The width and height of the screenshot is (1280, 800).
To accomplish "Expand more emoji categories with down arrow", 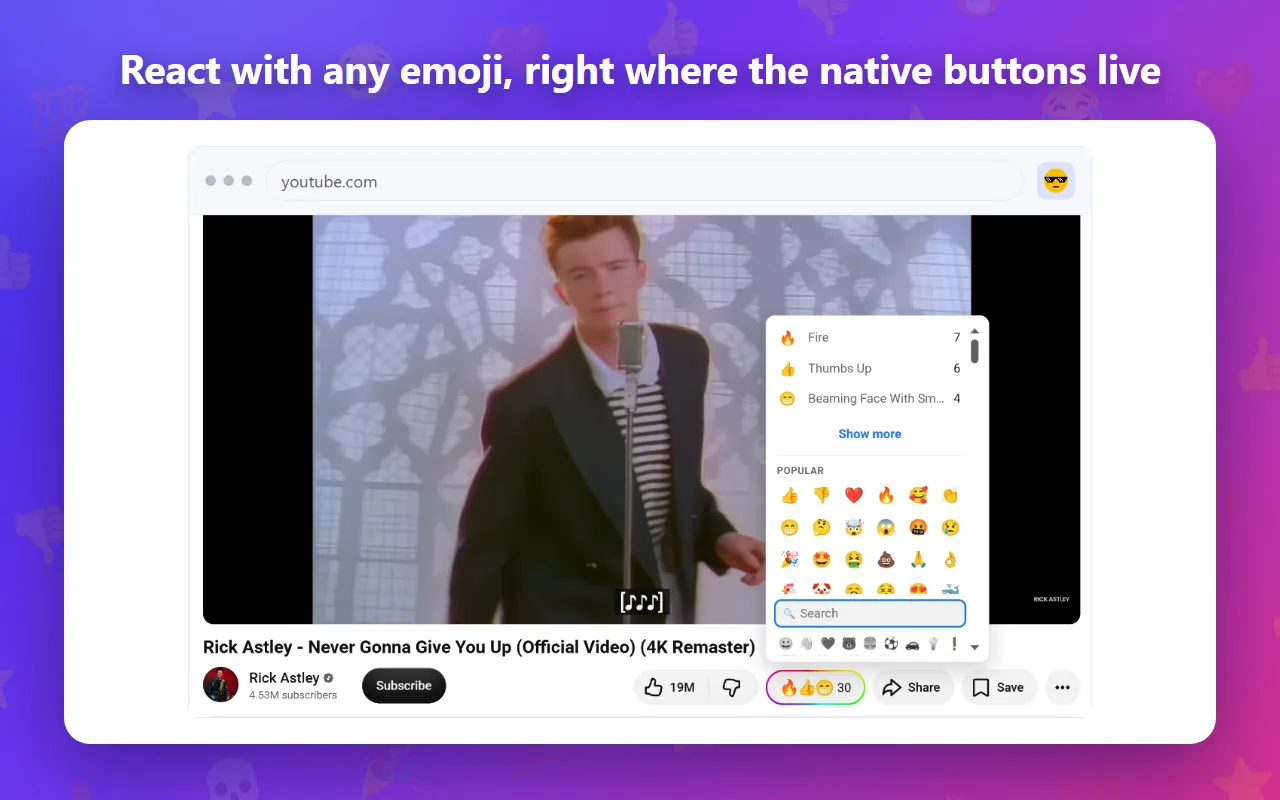I will click(x=975, y=647).
